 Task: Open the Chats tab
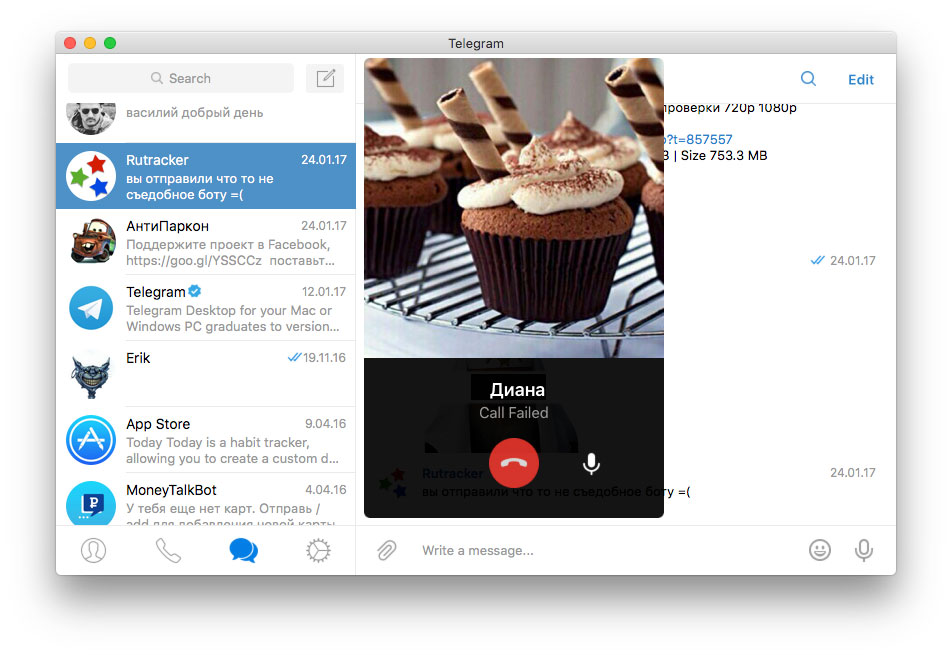click(x=243, y=550)
